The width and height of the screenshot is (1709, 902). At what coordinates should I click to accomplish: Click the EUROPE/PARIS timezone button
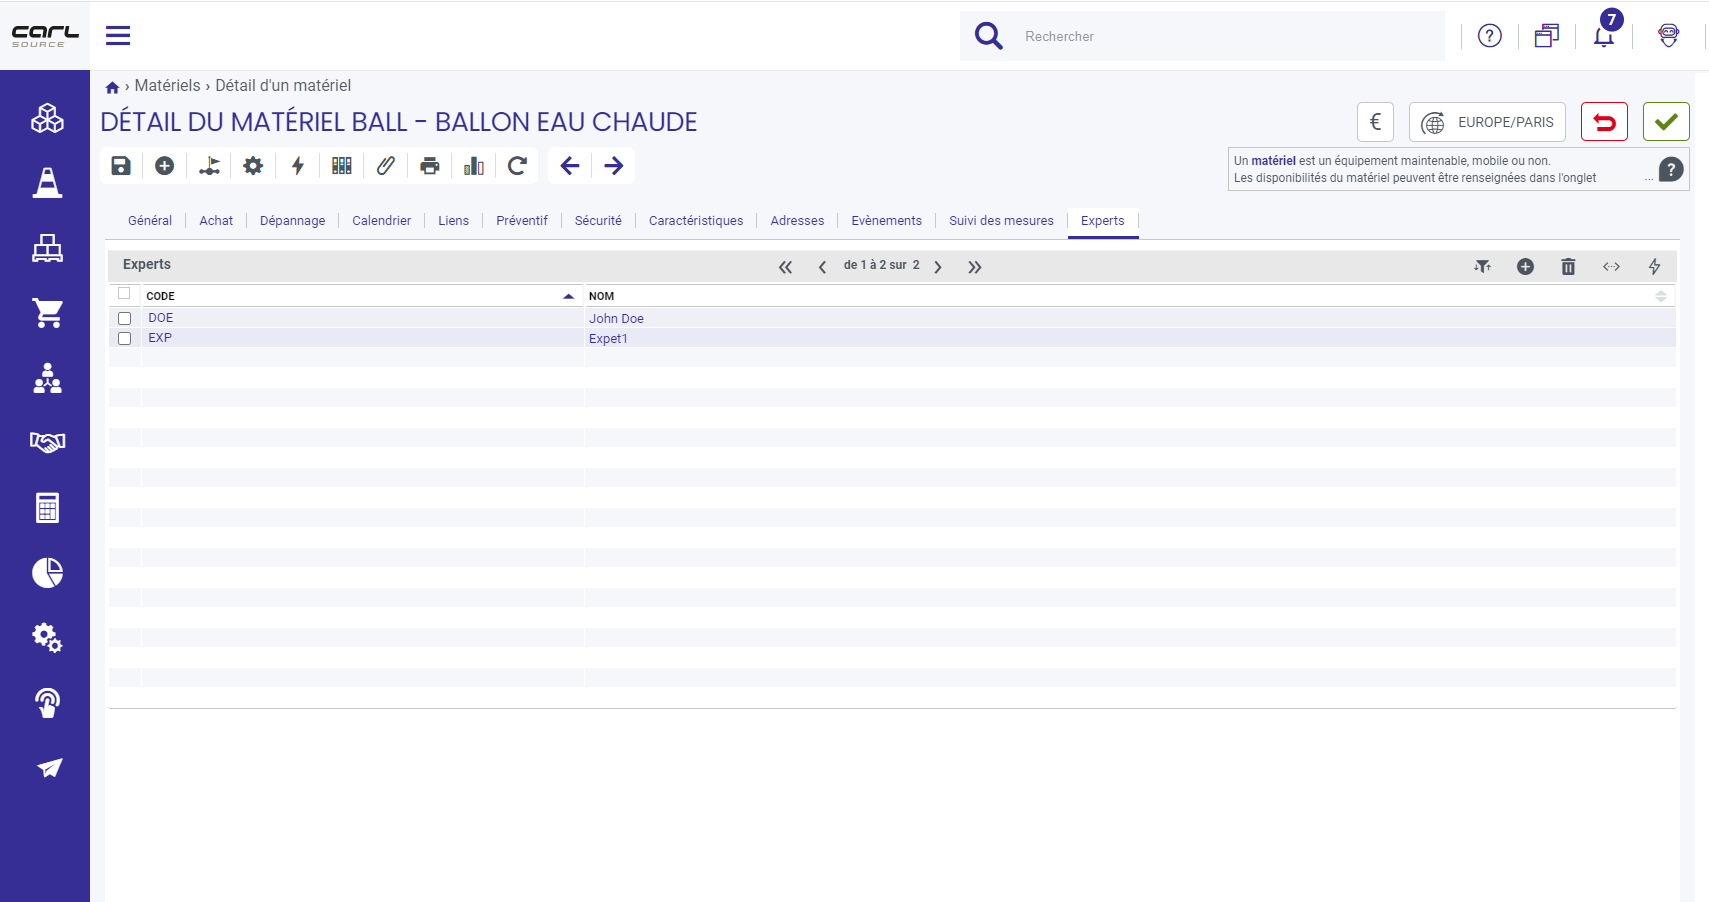(x=1487, y=122)
